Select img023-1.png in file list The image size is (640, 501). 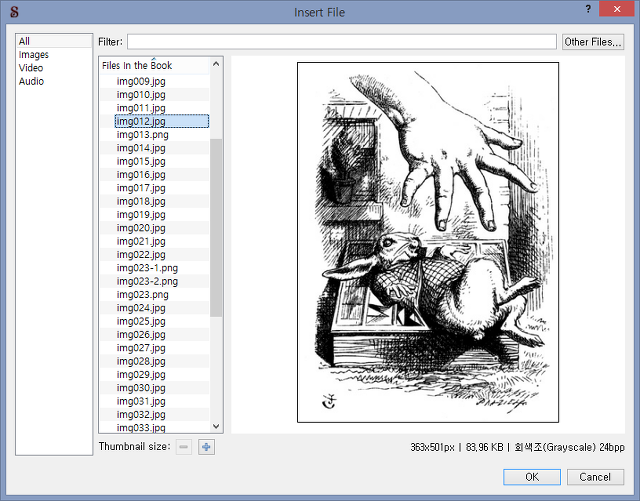(147, 268)
